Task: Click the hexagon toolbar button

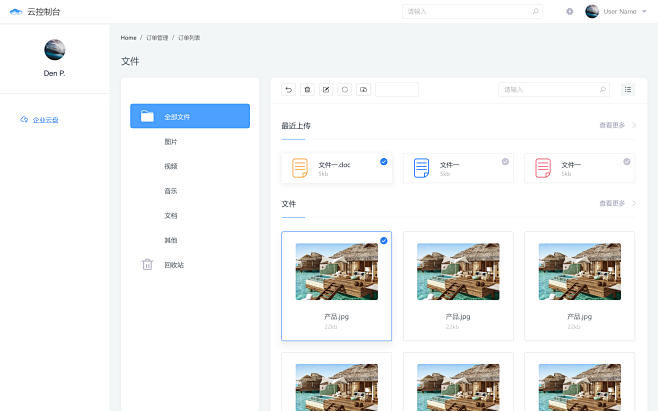Action: pos(345,89)
